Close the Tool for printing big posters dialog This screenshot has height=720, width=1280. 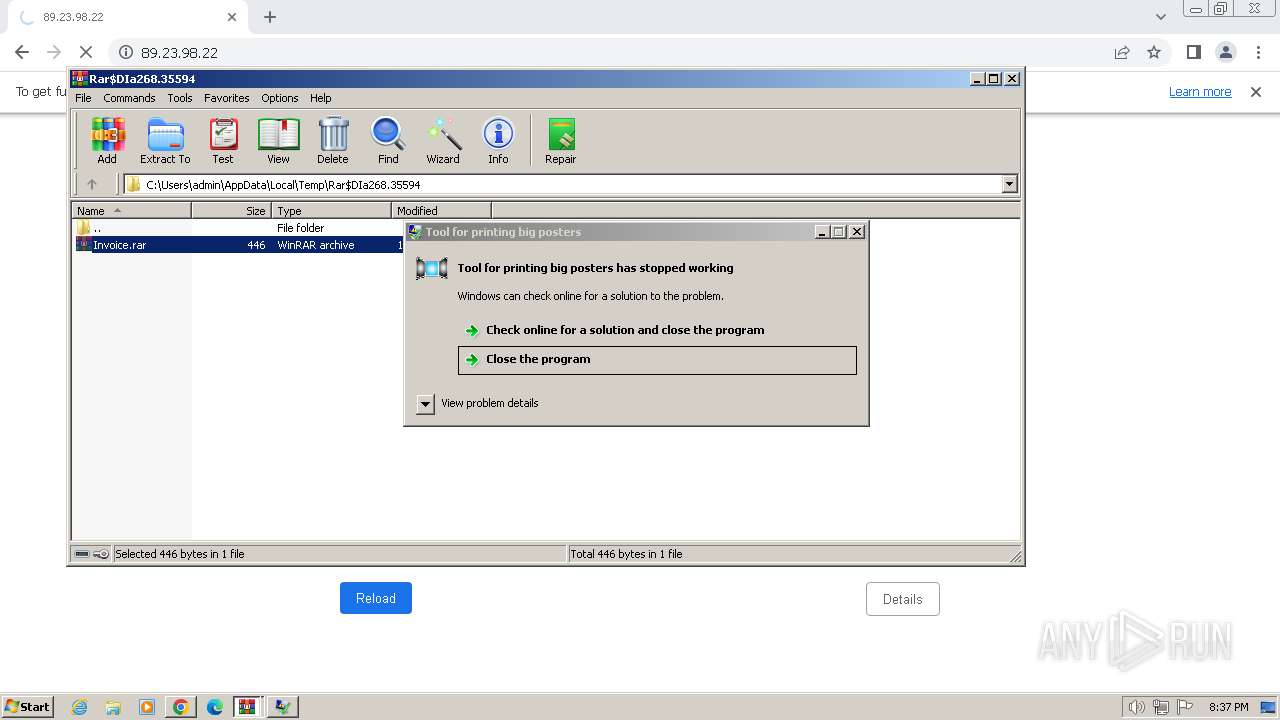(857, 231)
